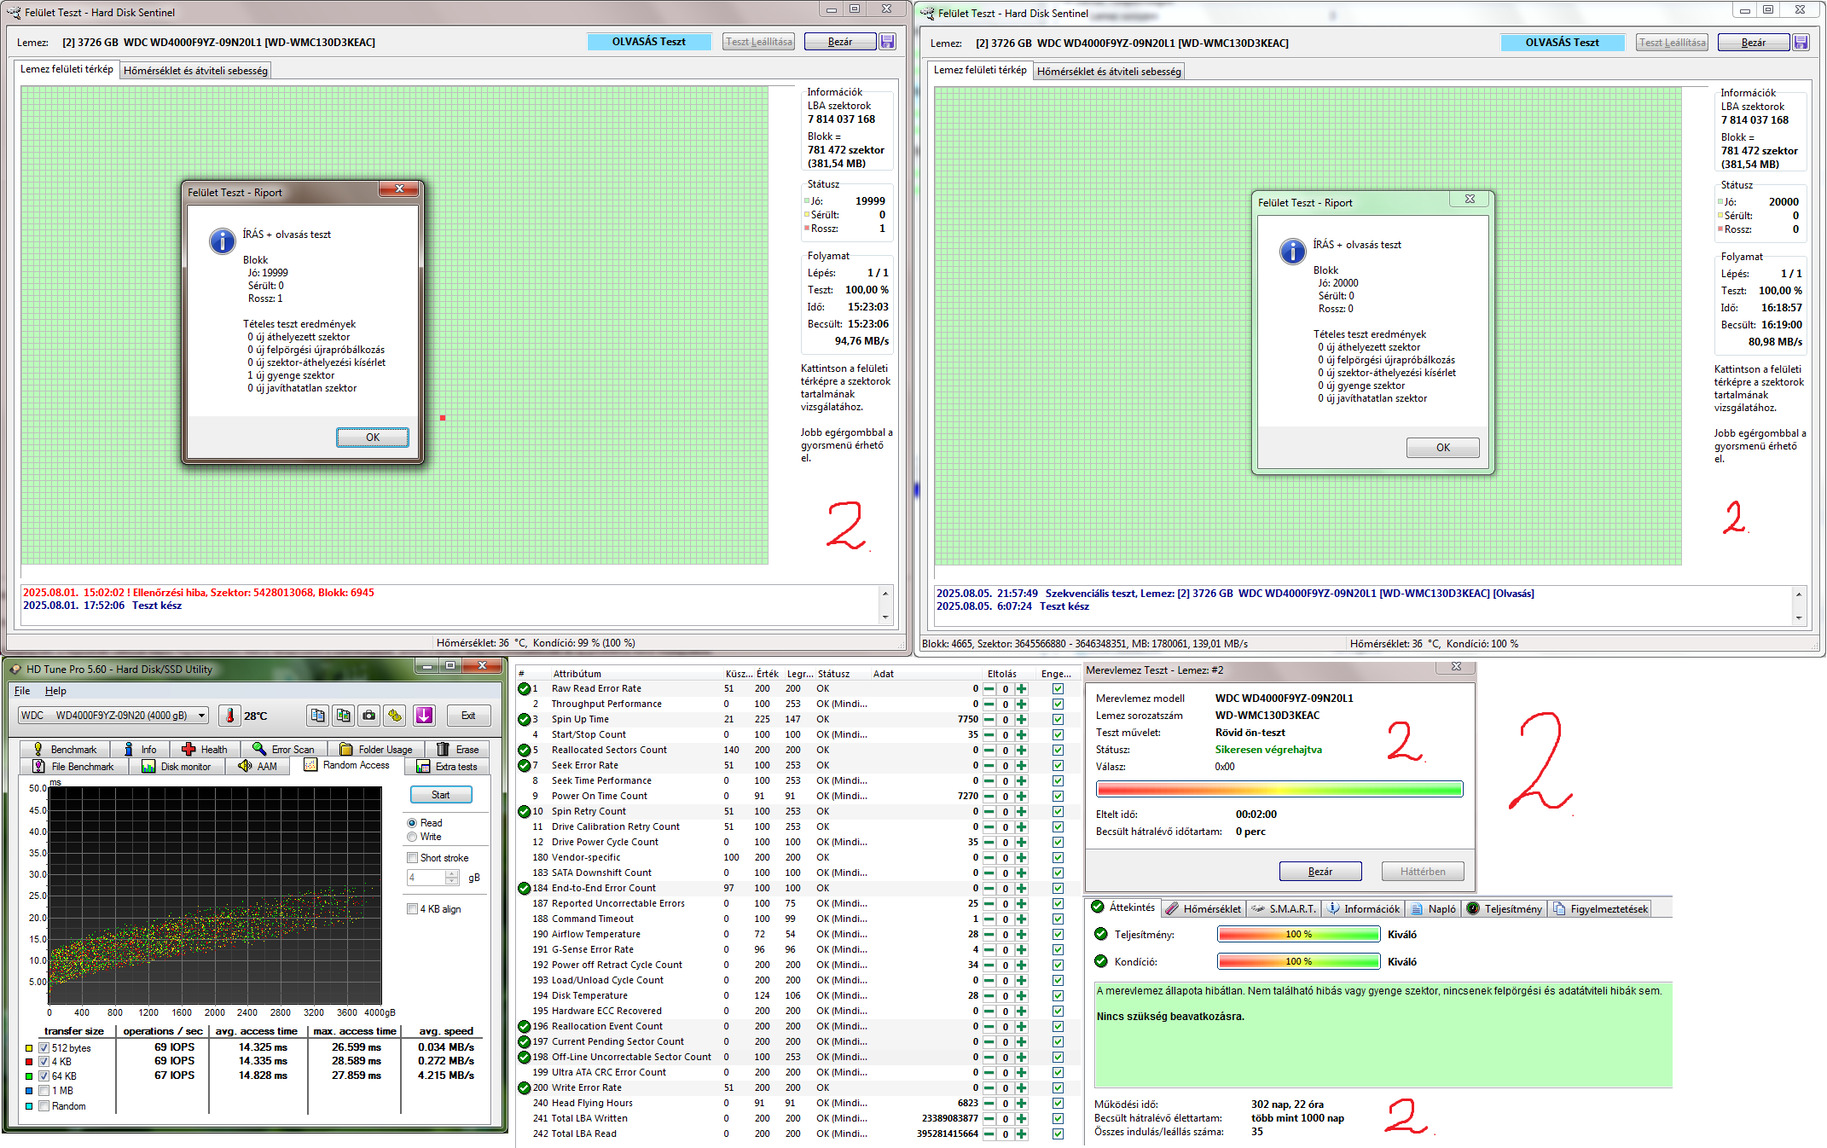Click HD Tune's copy info to clipboard icon
This screenshot has width=1827, height=1148.
(x=318, y=715)
